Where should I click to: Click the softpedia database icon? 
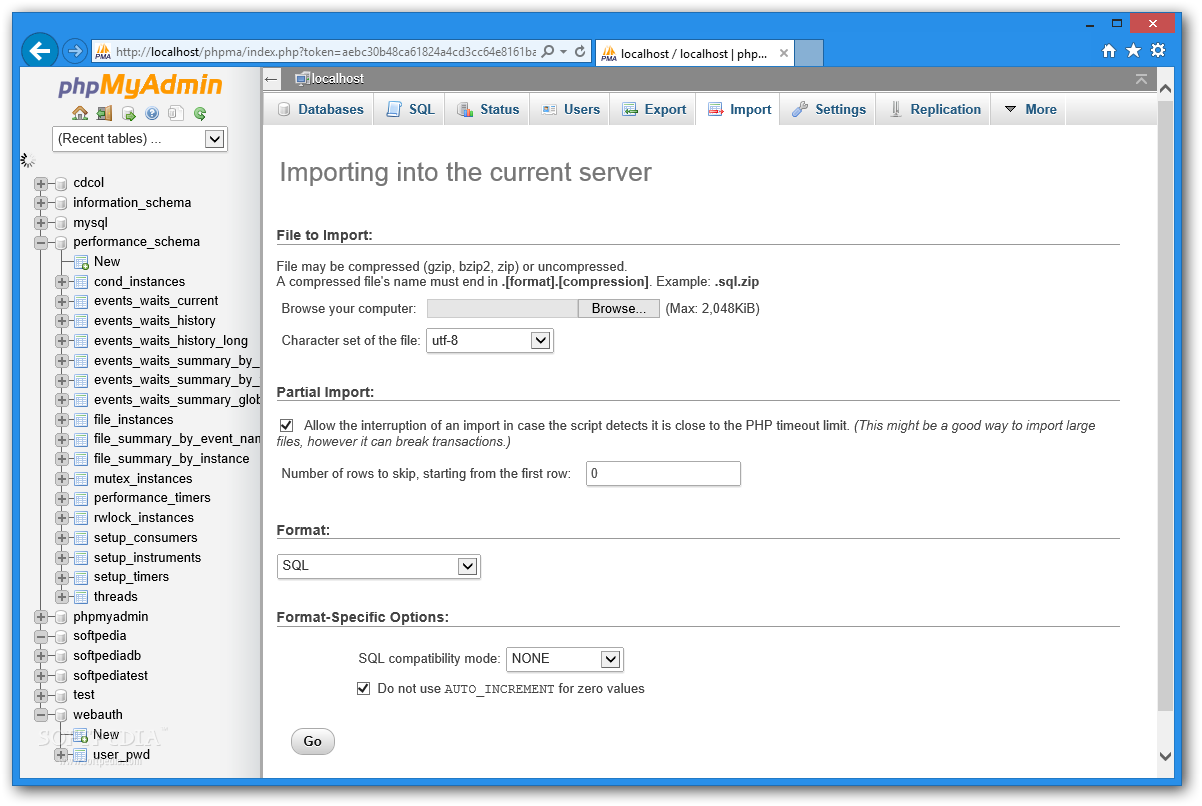pyautogui.click(x=61, y=636)
